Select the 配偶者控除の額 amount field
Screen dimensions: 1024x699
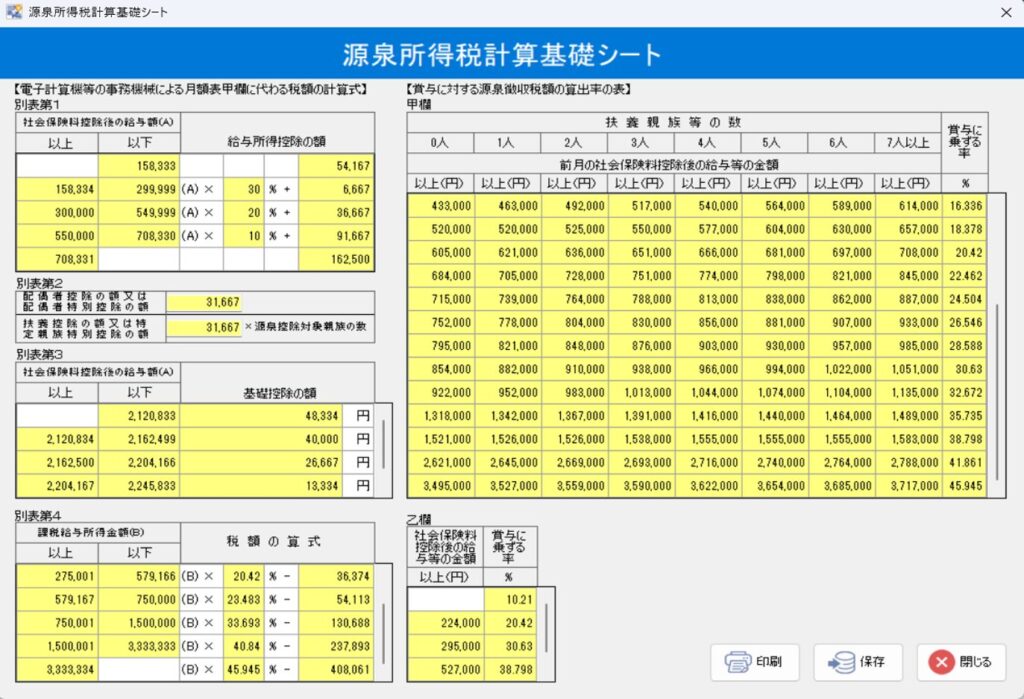point(204,302)
